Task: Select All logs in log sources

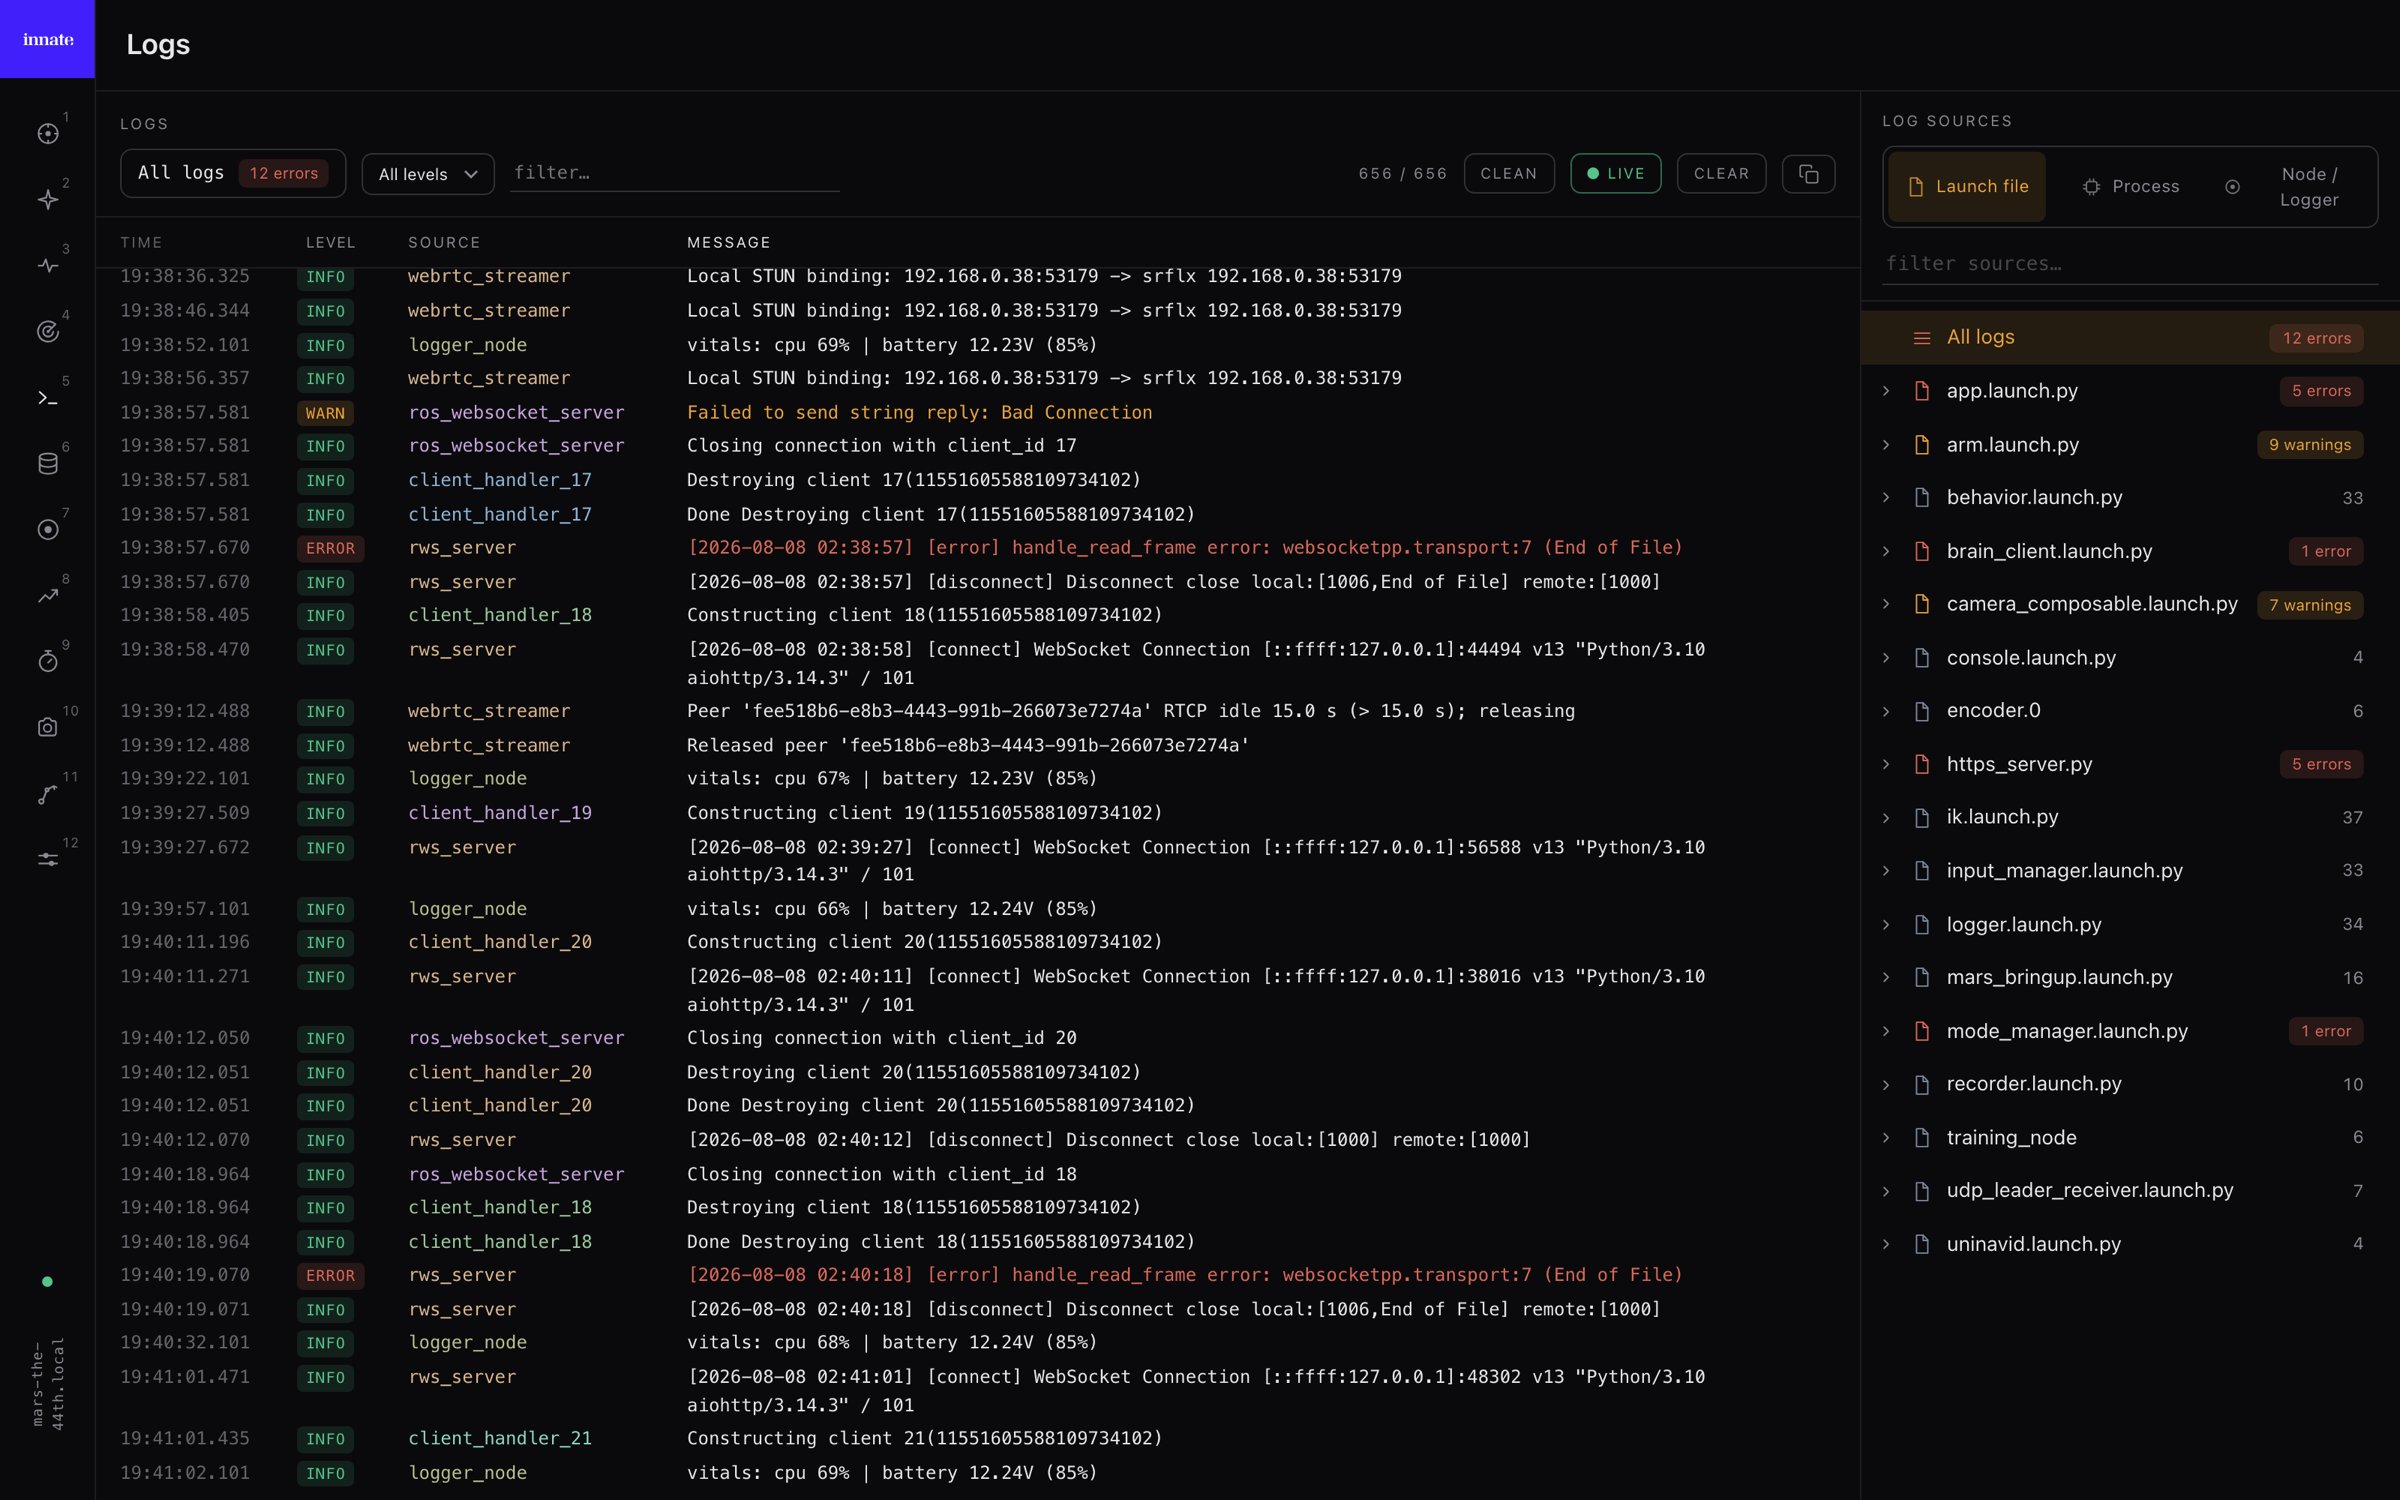Action: [2130, 338]
